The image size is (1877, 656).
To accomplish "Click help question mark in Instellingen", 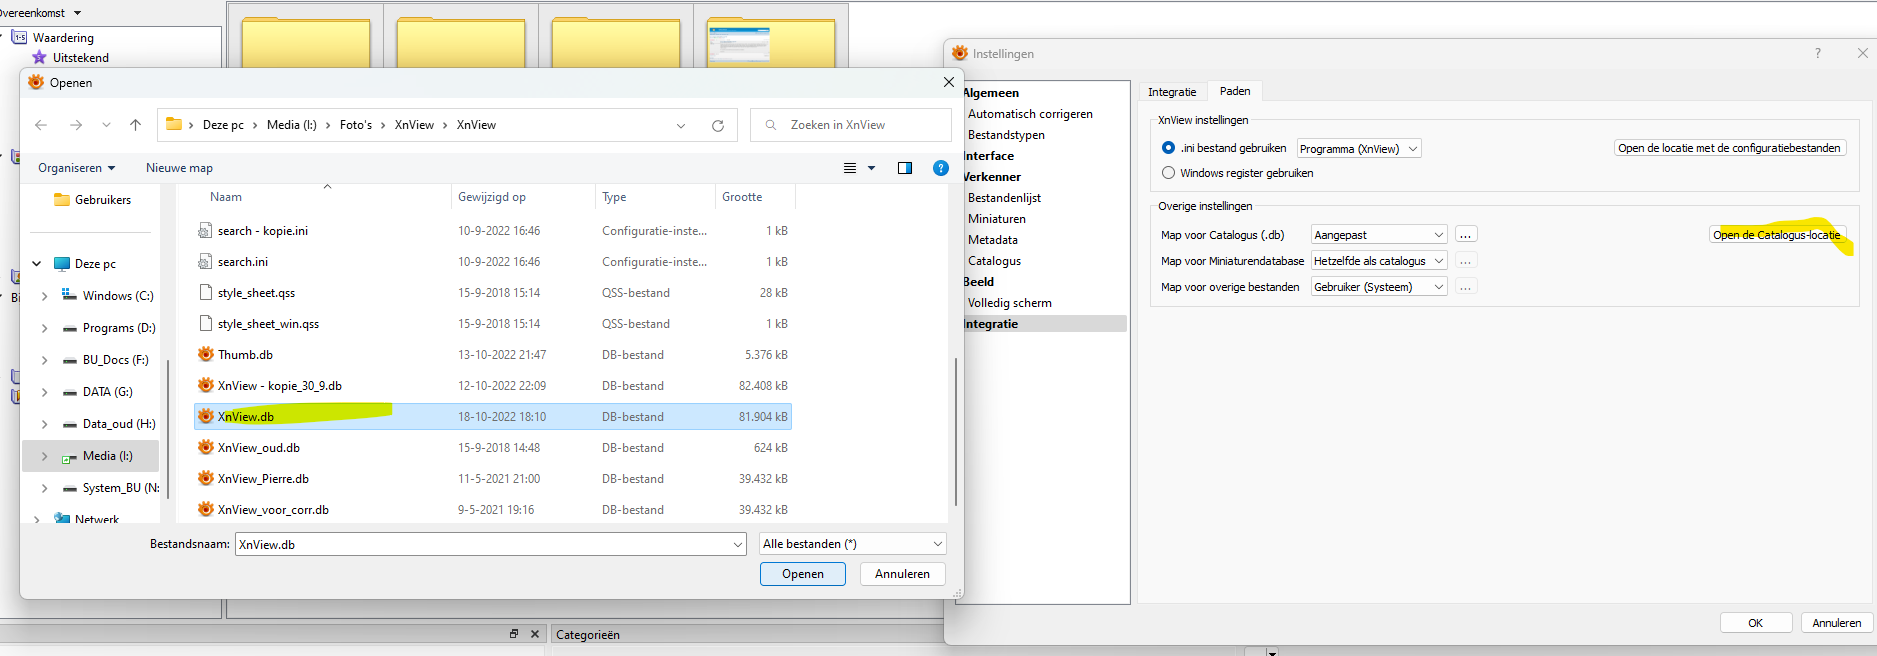I will pyautogui.click(x=1818, y=53).
